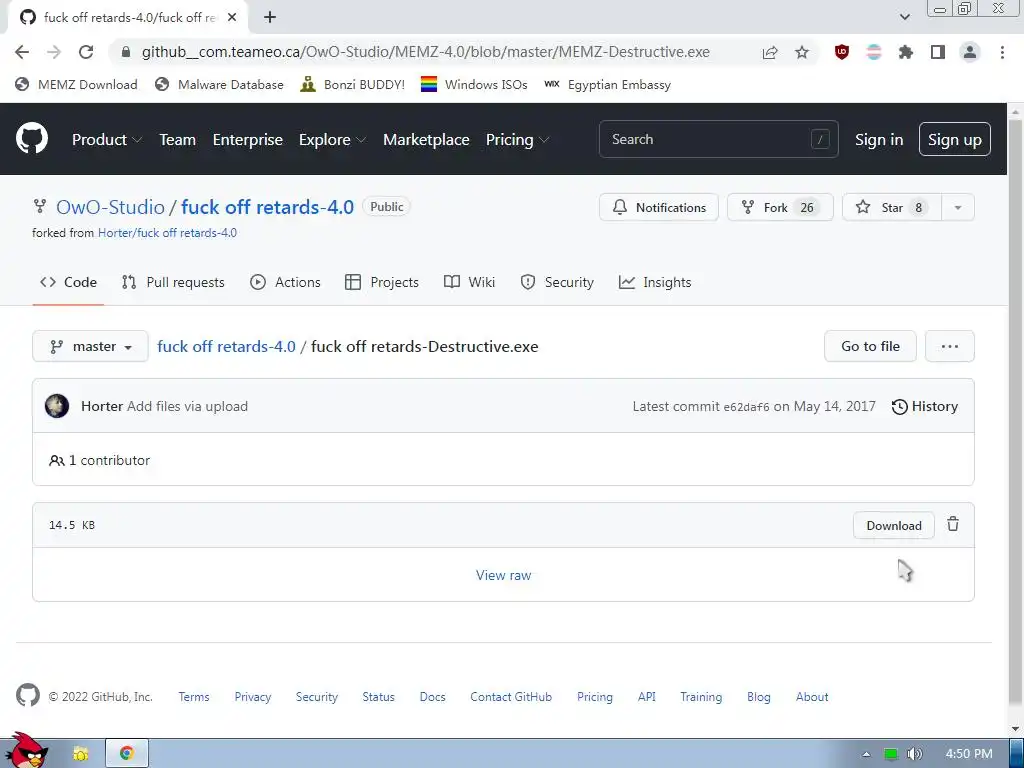Screen dimensions: 1024x768
Task: Click the volume speaker tray icon
Action: tap(914, 754)
